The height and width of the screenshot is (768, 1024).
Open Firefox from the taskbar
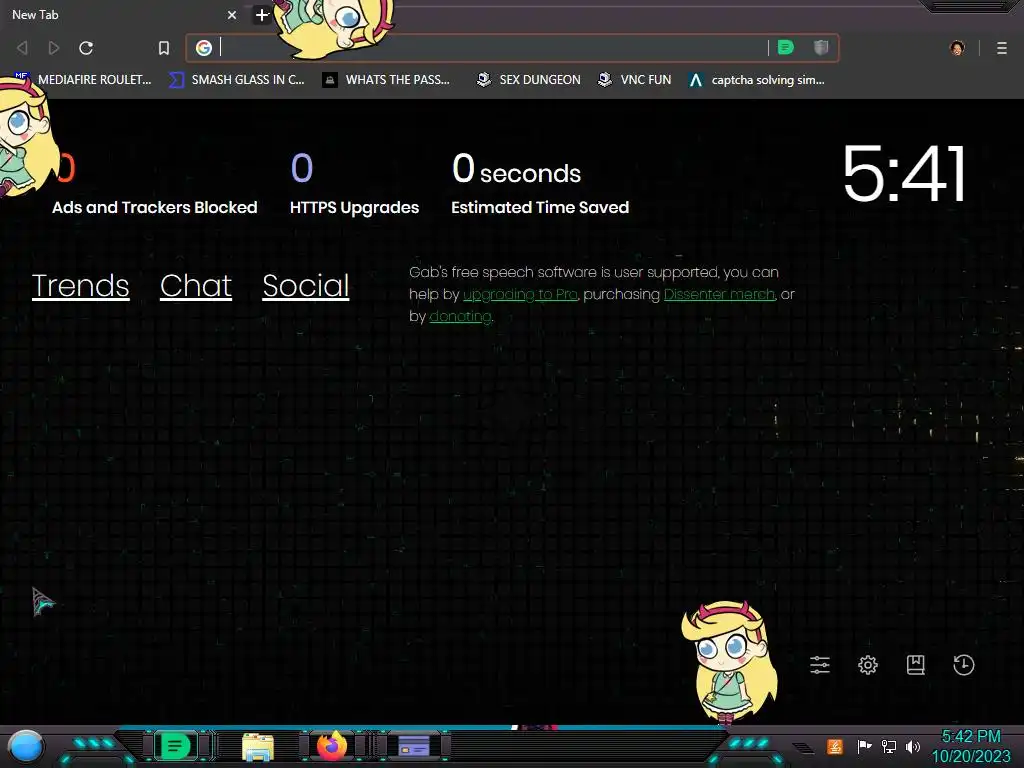332,746
